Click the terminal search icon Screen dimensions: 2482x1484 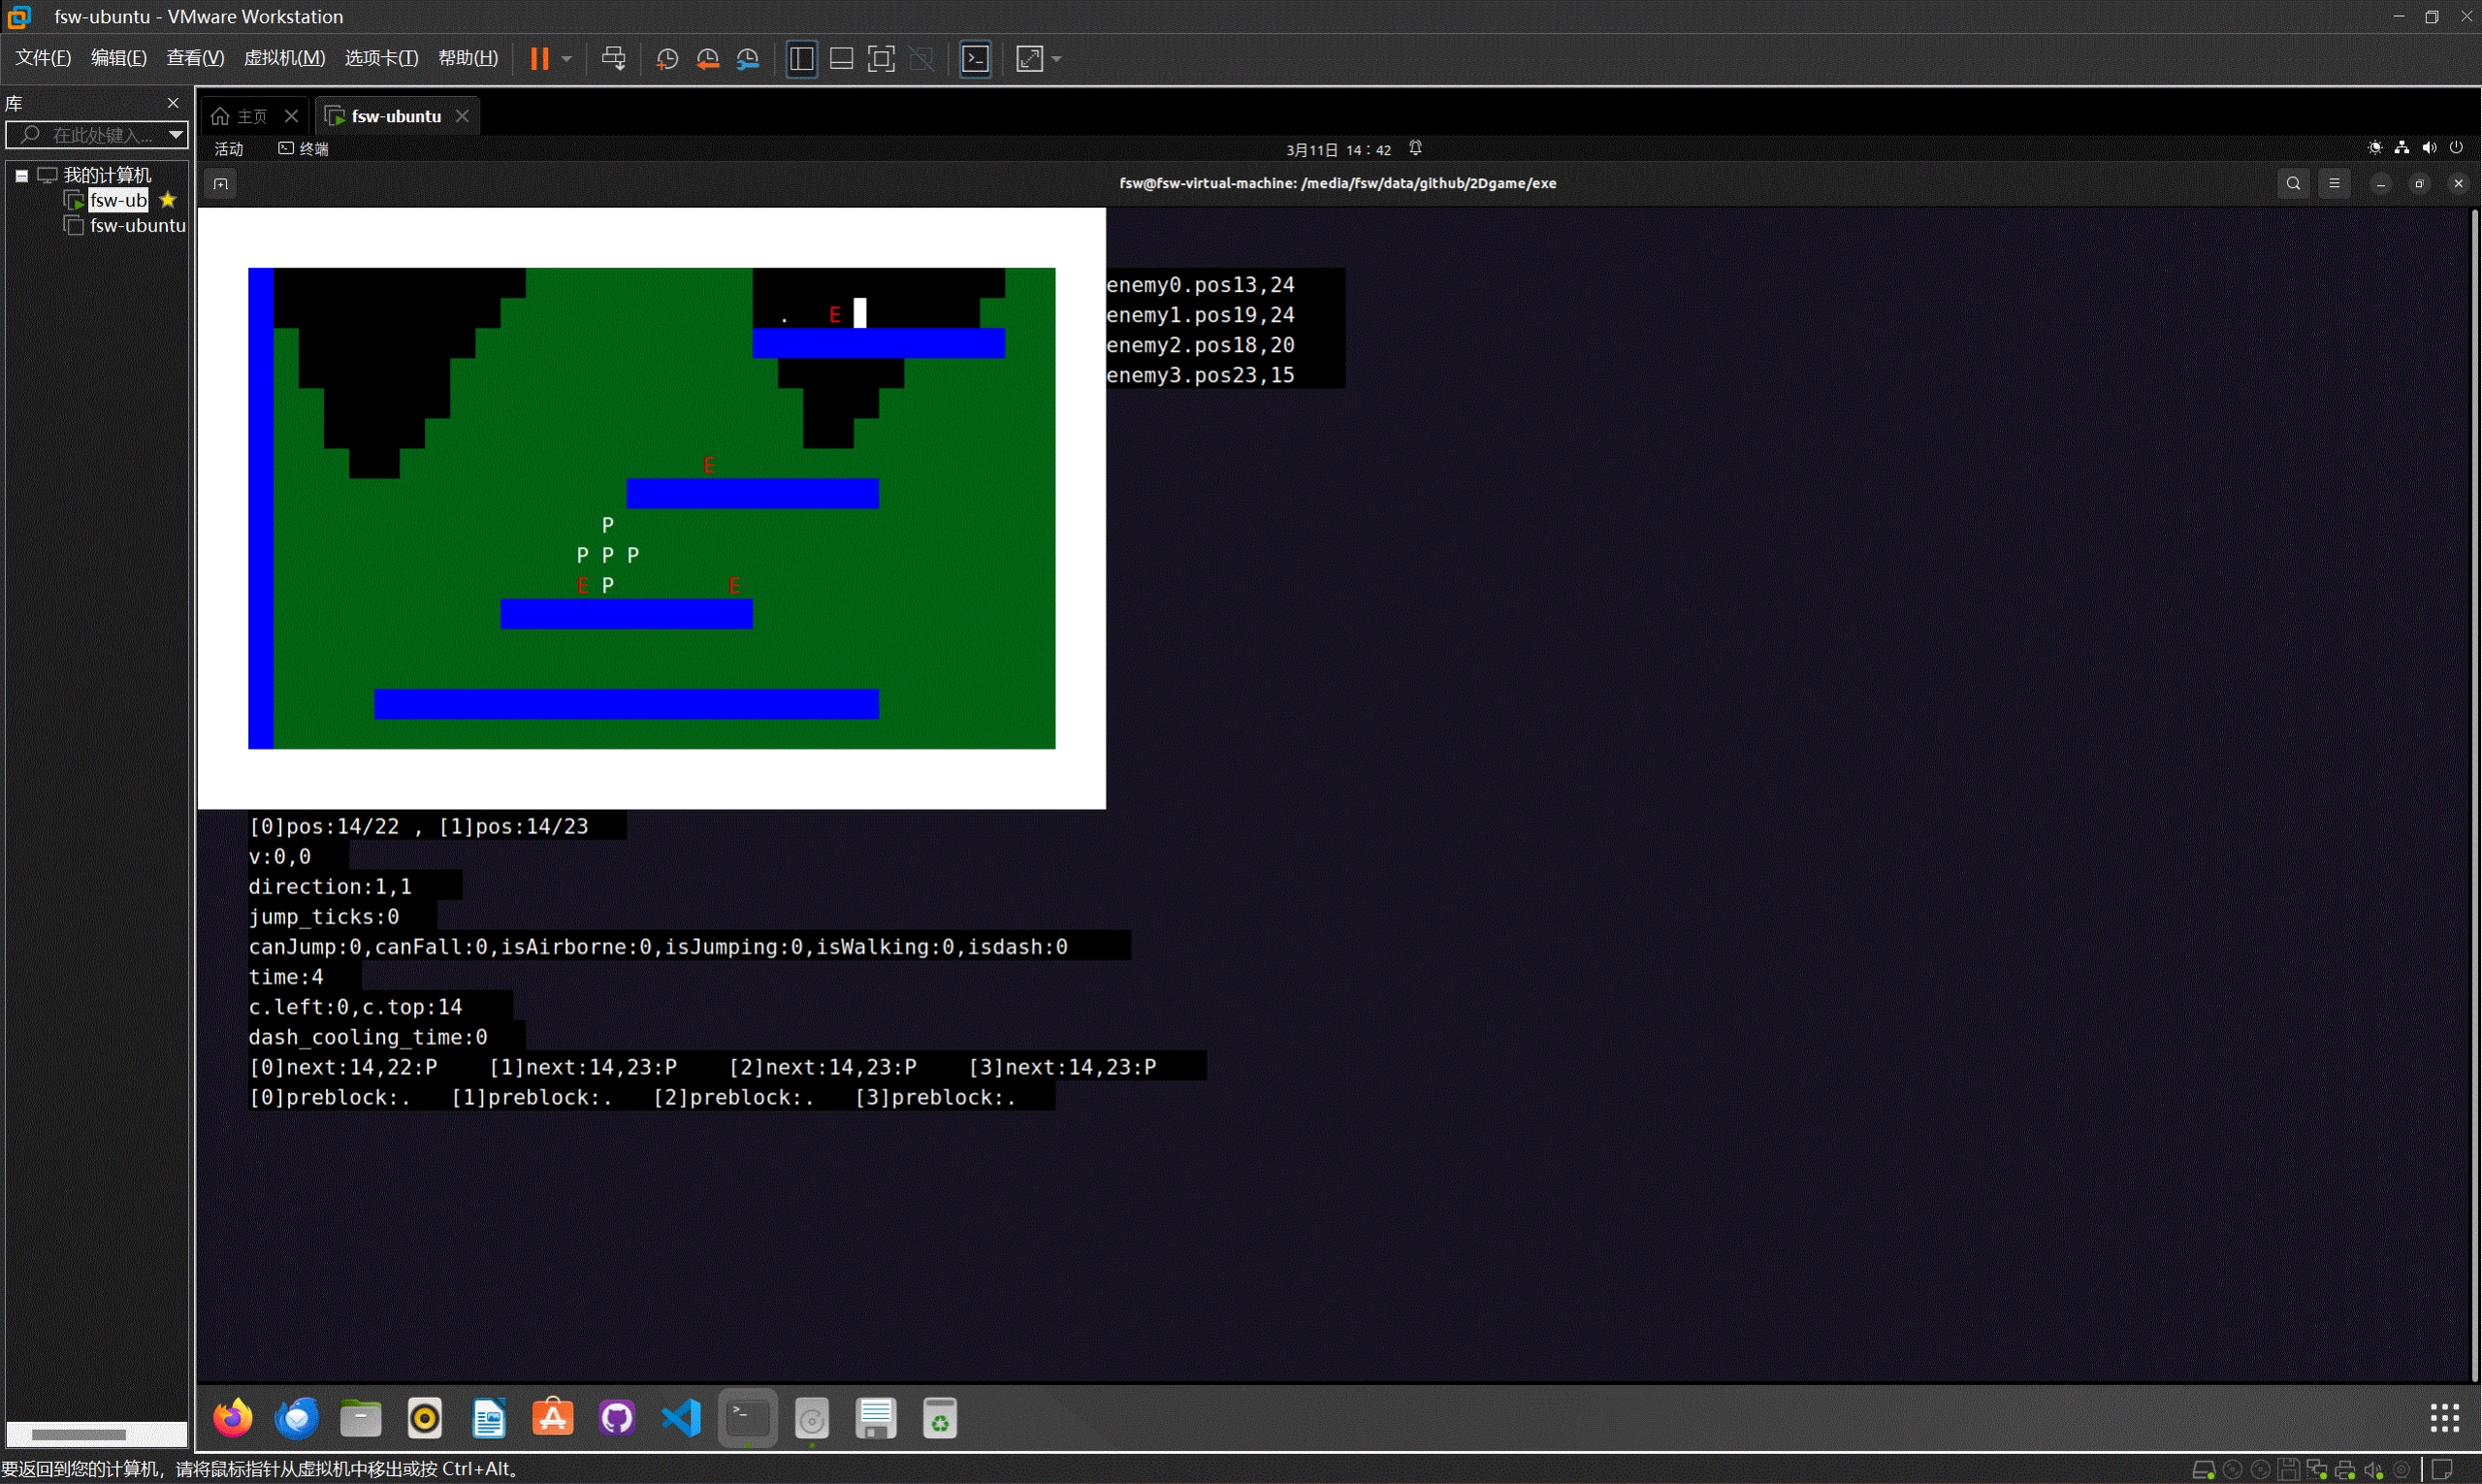(x=2293, y=184)
